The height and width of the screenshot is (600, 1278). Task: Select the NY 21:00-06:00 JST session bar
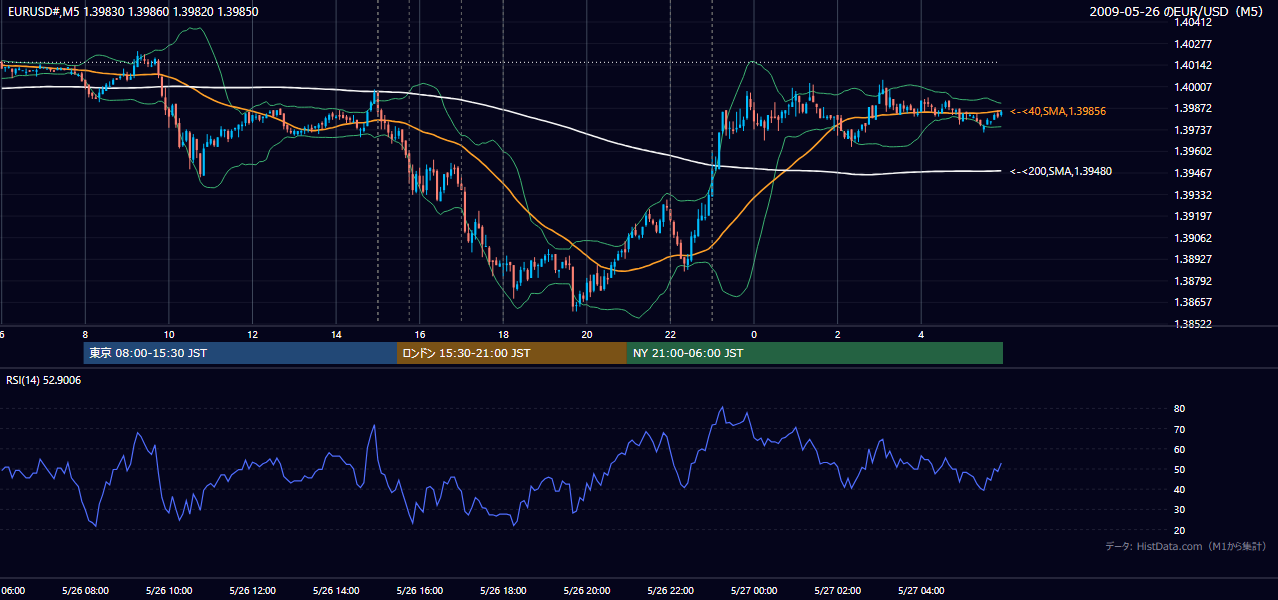point(815,353)
